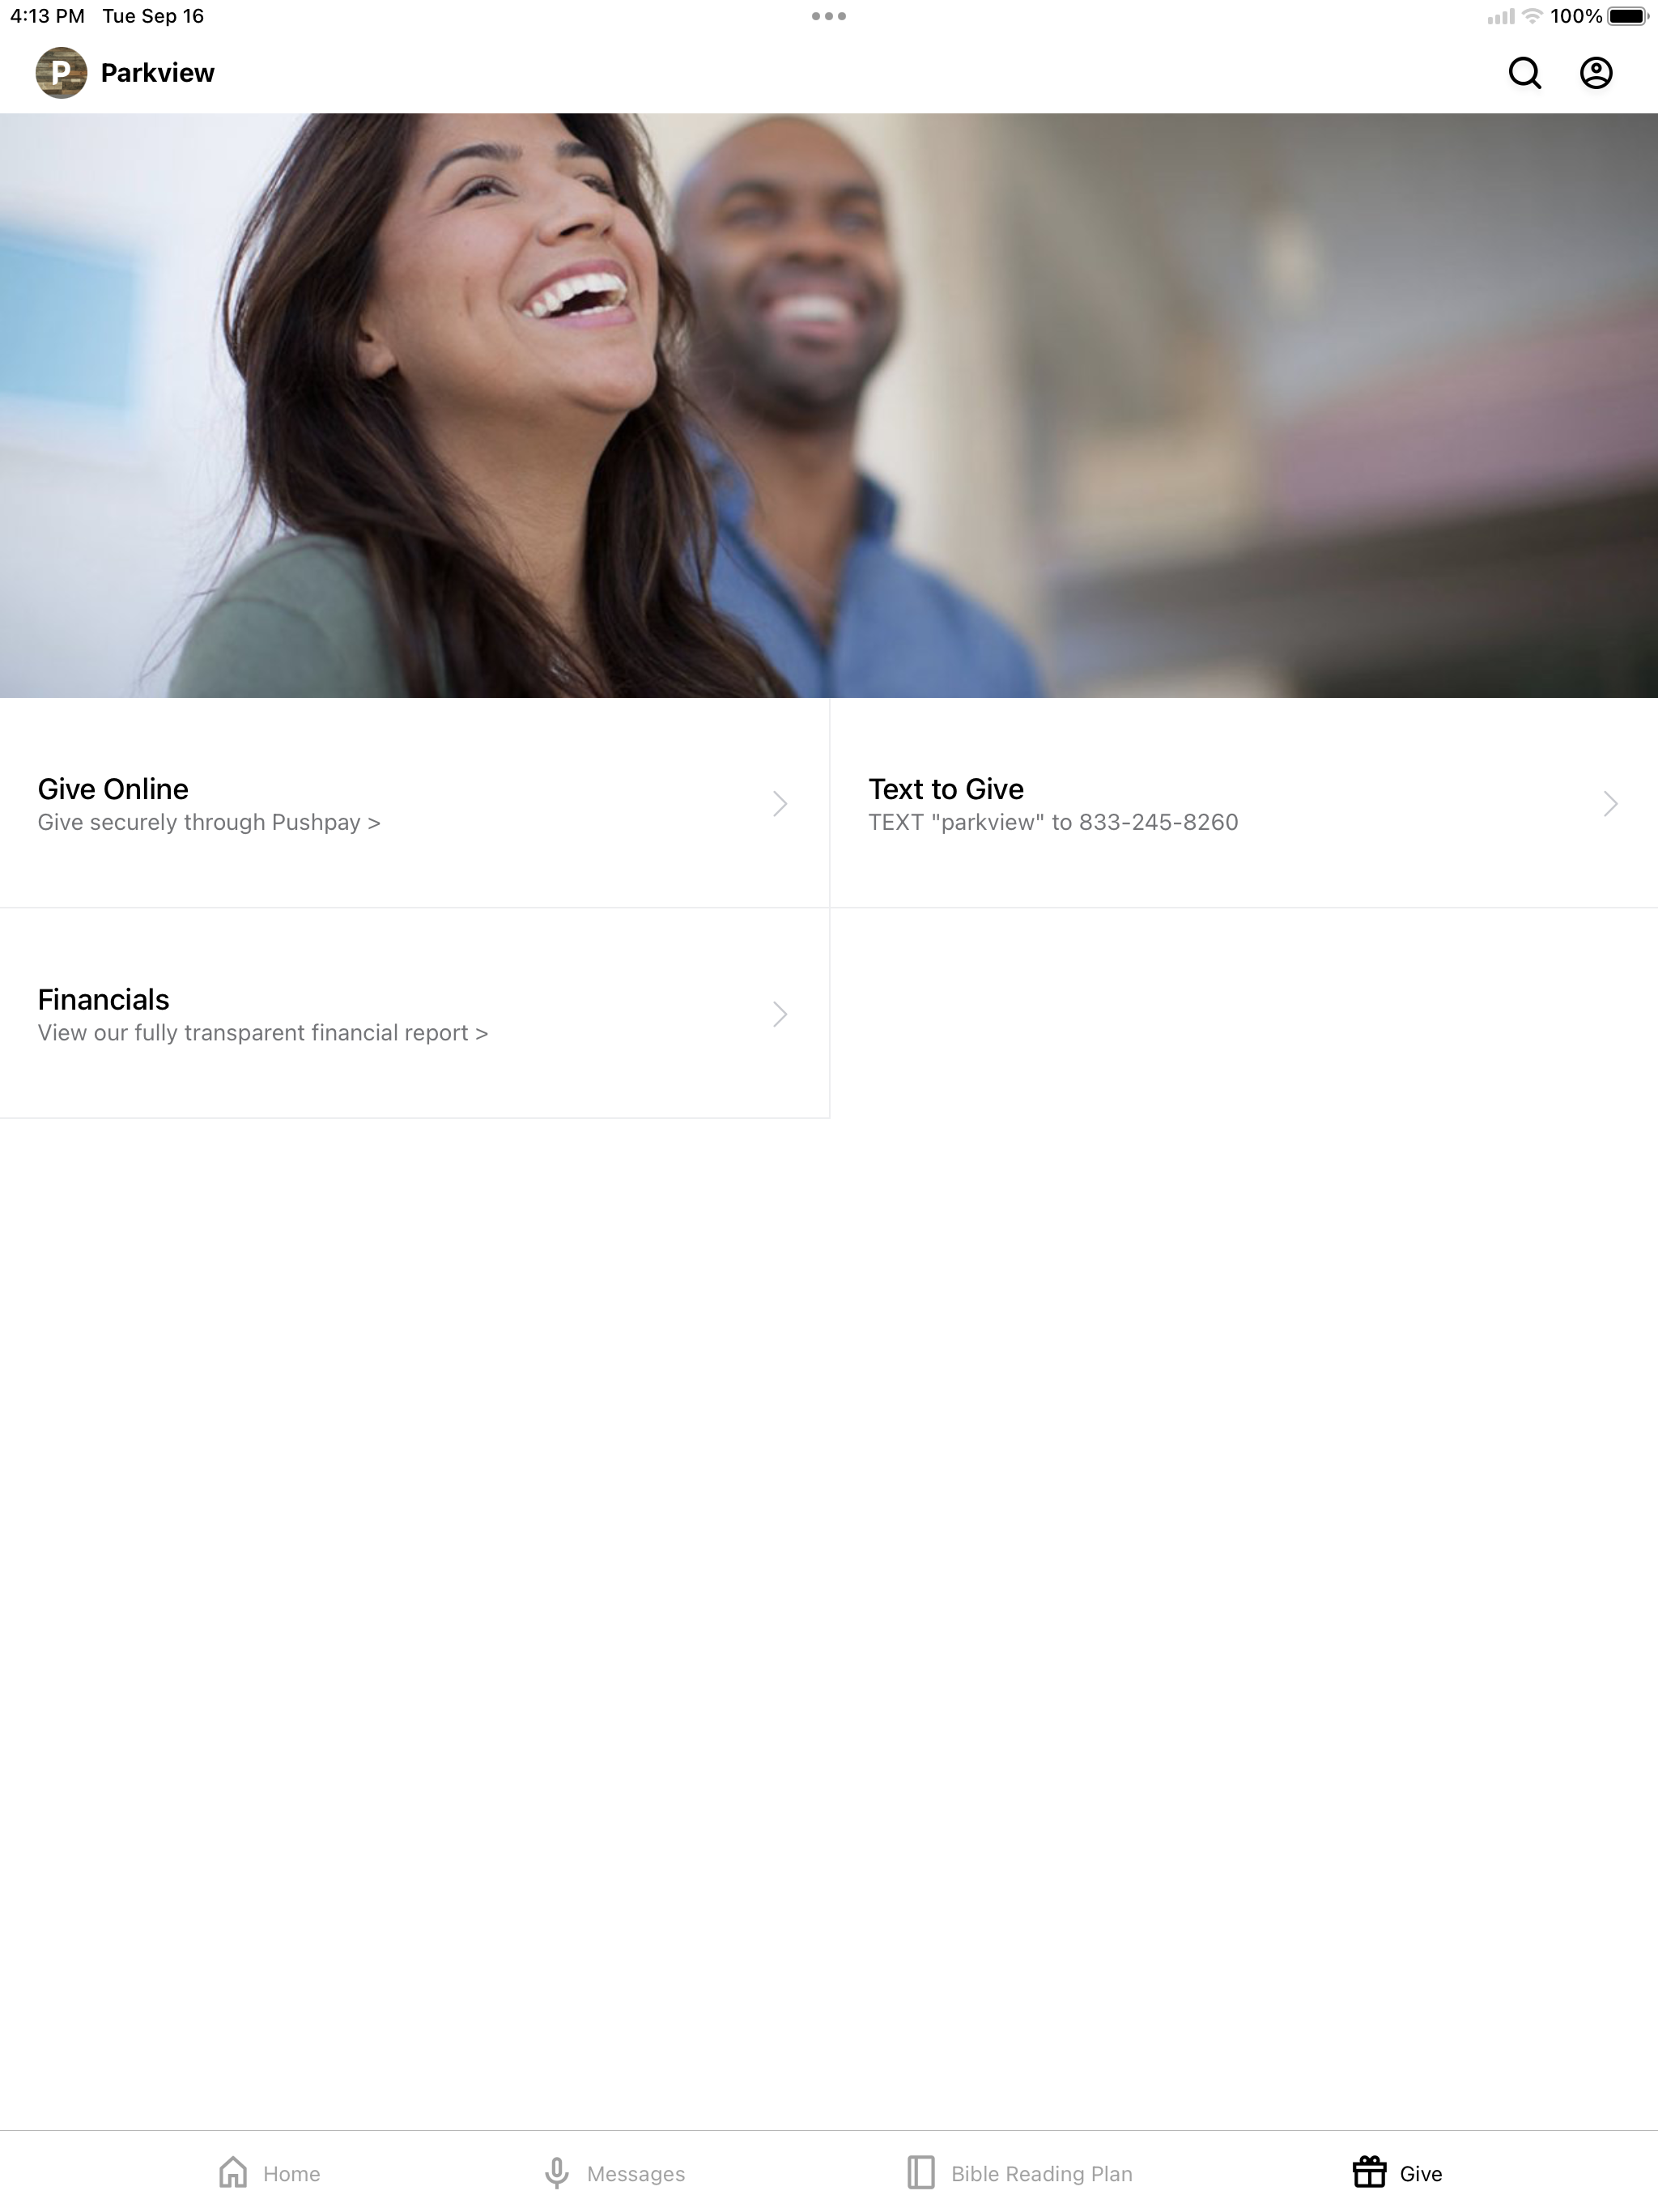Tap the Tue Sep 16 date

click(153, 16)
